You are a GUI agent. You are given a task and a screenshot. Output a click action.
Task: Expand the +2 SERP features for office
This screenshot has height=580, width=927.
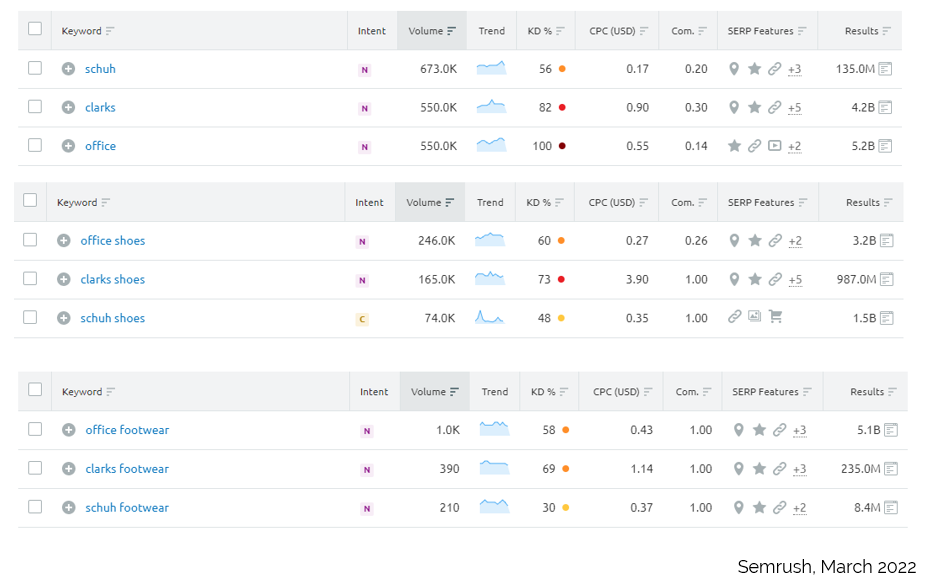795,147
